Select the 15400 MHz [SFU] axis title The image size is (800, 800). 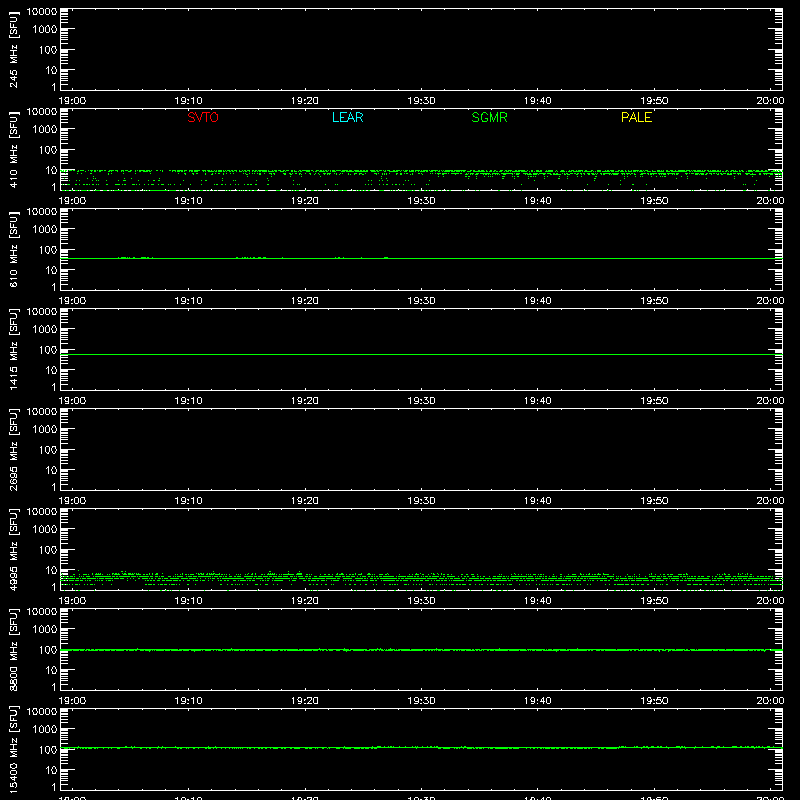coord(13,749)
